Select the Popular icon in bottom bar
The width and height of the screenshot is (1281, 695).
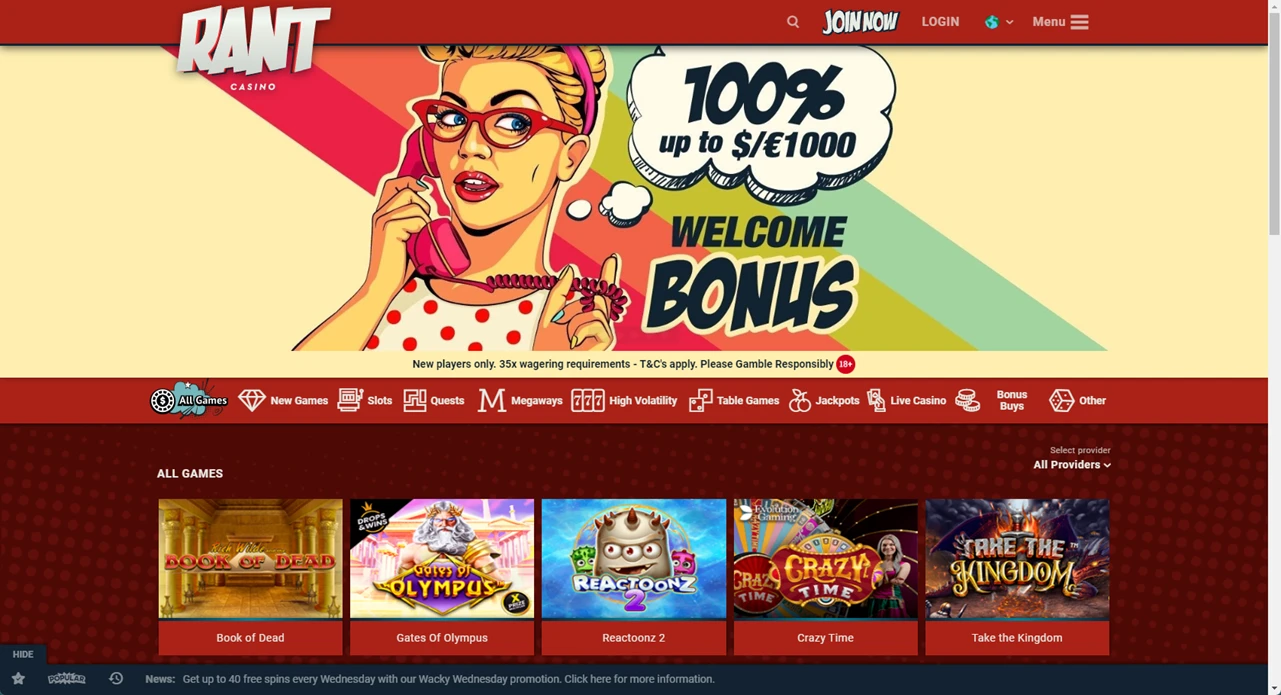(67, 678)
